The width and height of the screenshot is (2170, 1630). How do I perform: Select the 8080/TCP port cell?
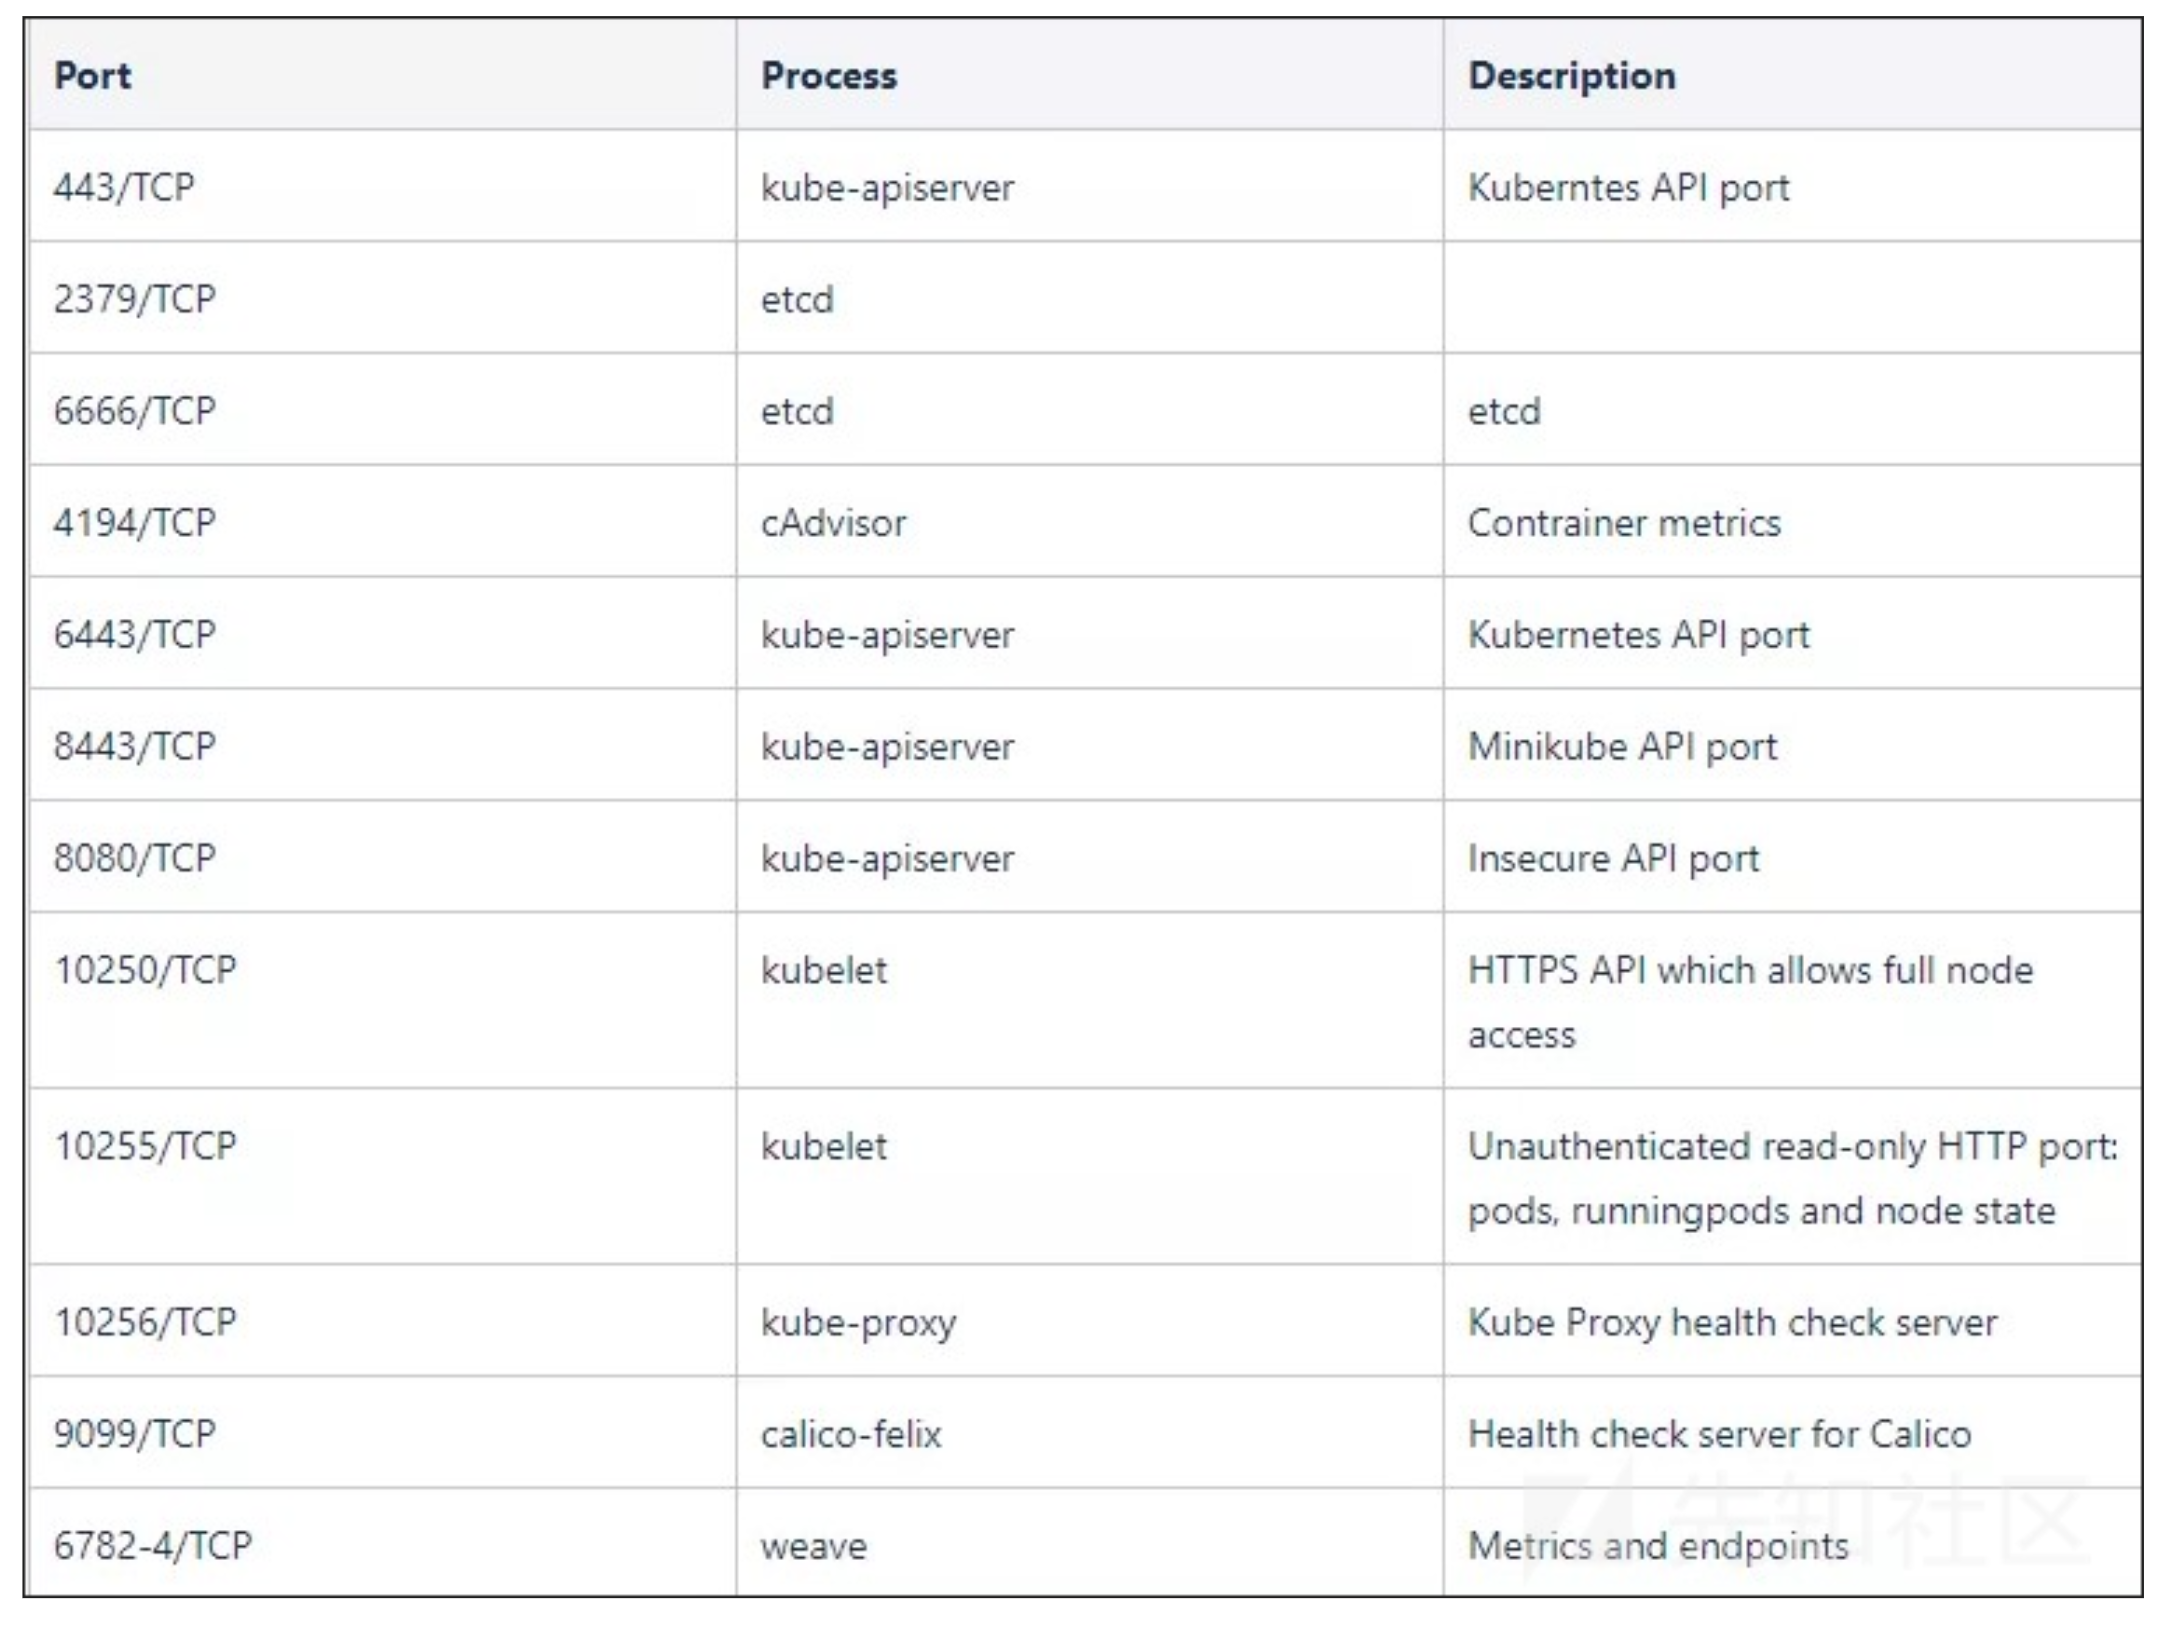click(x=135, y=858)
